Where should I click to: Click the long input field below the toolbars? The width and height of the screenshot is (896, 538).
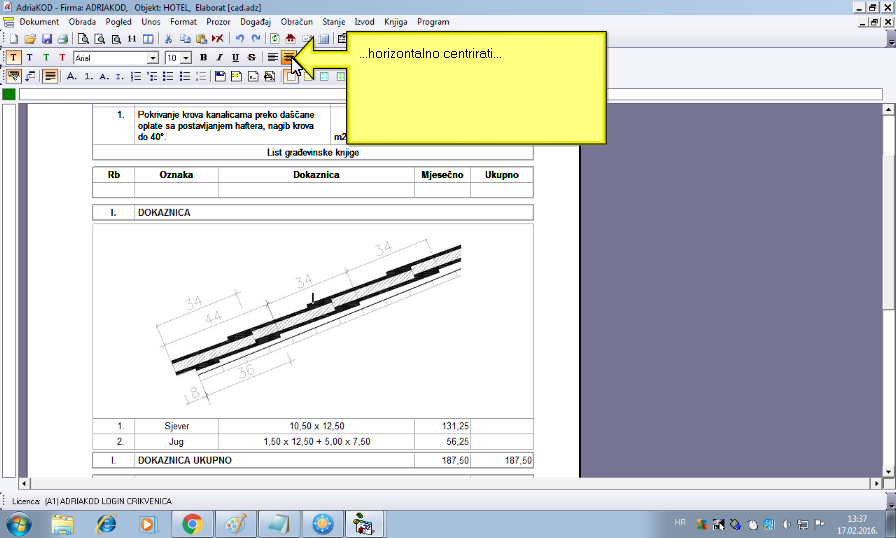pos(451,94)
